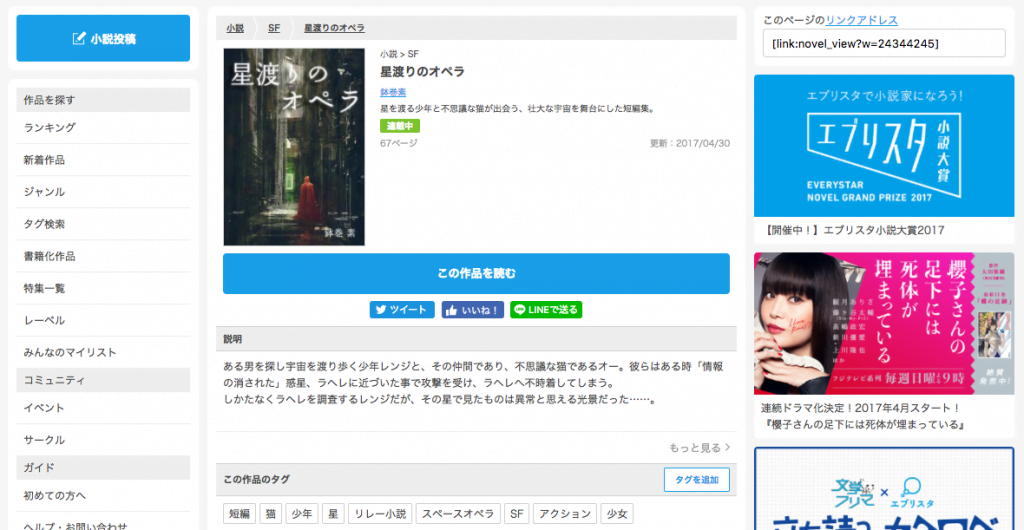Select the 短編 tag
Viewport: 1024px width, 530px height.
pyautogui.click(x=240, y=514)
